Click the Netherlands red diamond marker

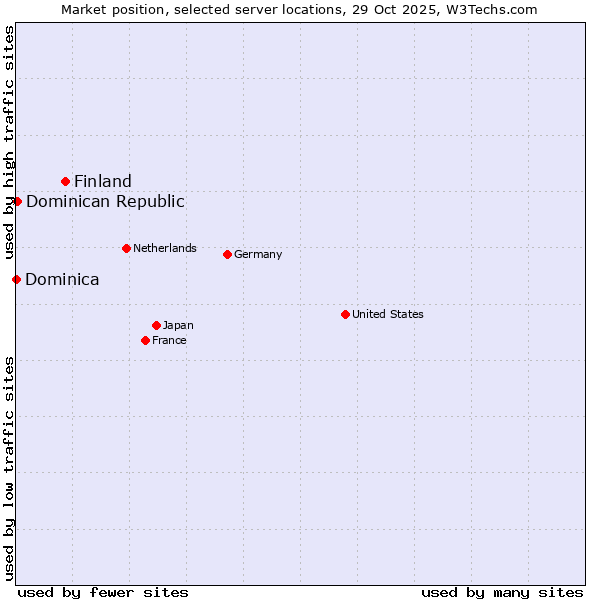[x=126, y=248]
